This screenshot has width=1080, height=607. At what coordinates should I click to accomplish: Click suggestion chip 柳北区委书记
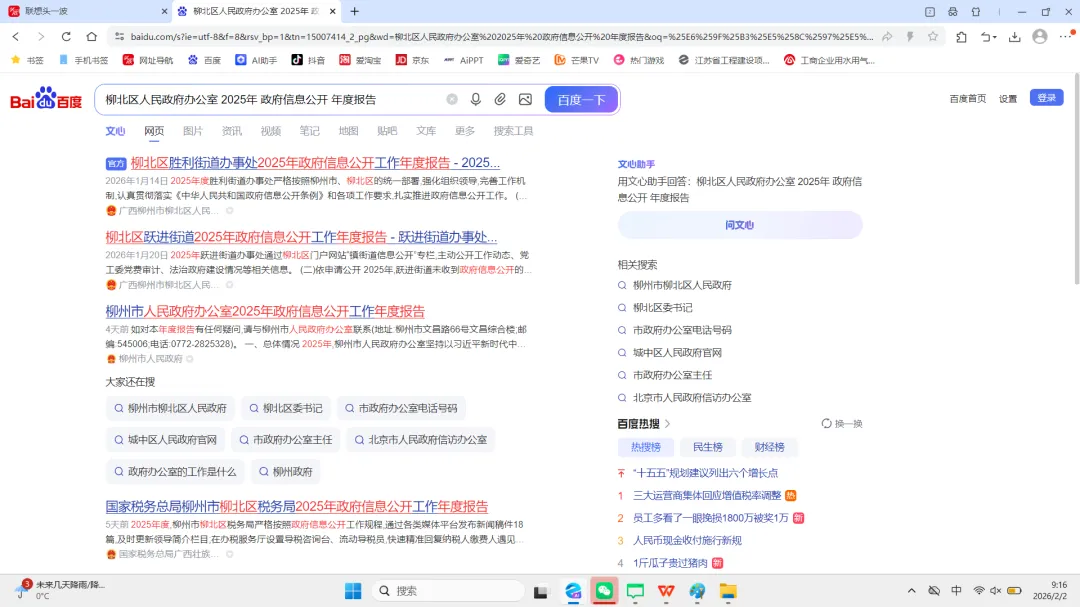(285, 409)
